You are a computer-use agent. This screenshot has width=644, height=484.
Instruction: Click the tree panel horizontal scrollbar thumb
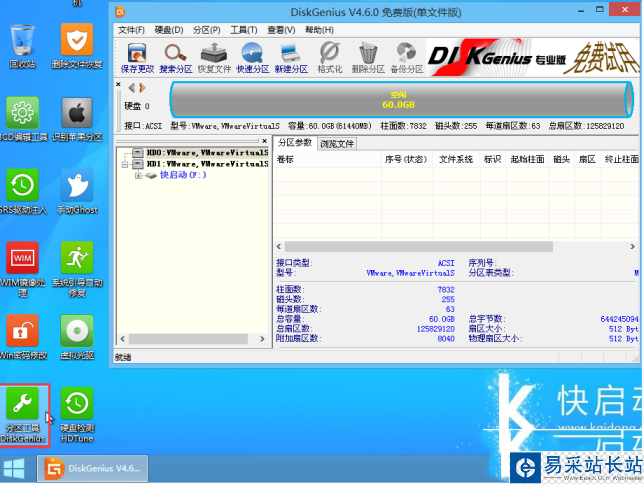[x=188, y=339]
